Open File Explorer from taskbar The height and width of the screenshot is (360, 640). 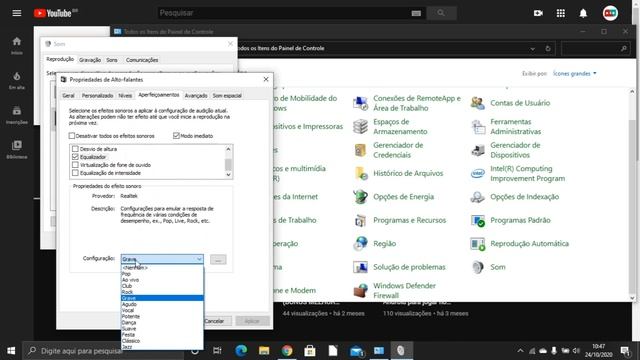264,351
